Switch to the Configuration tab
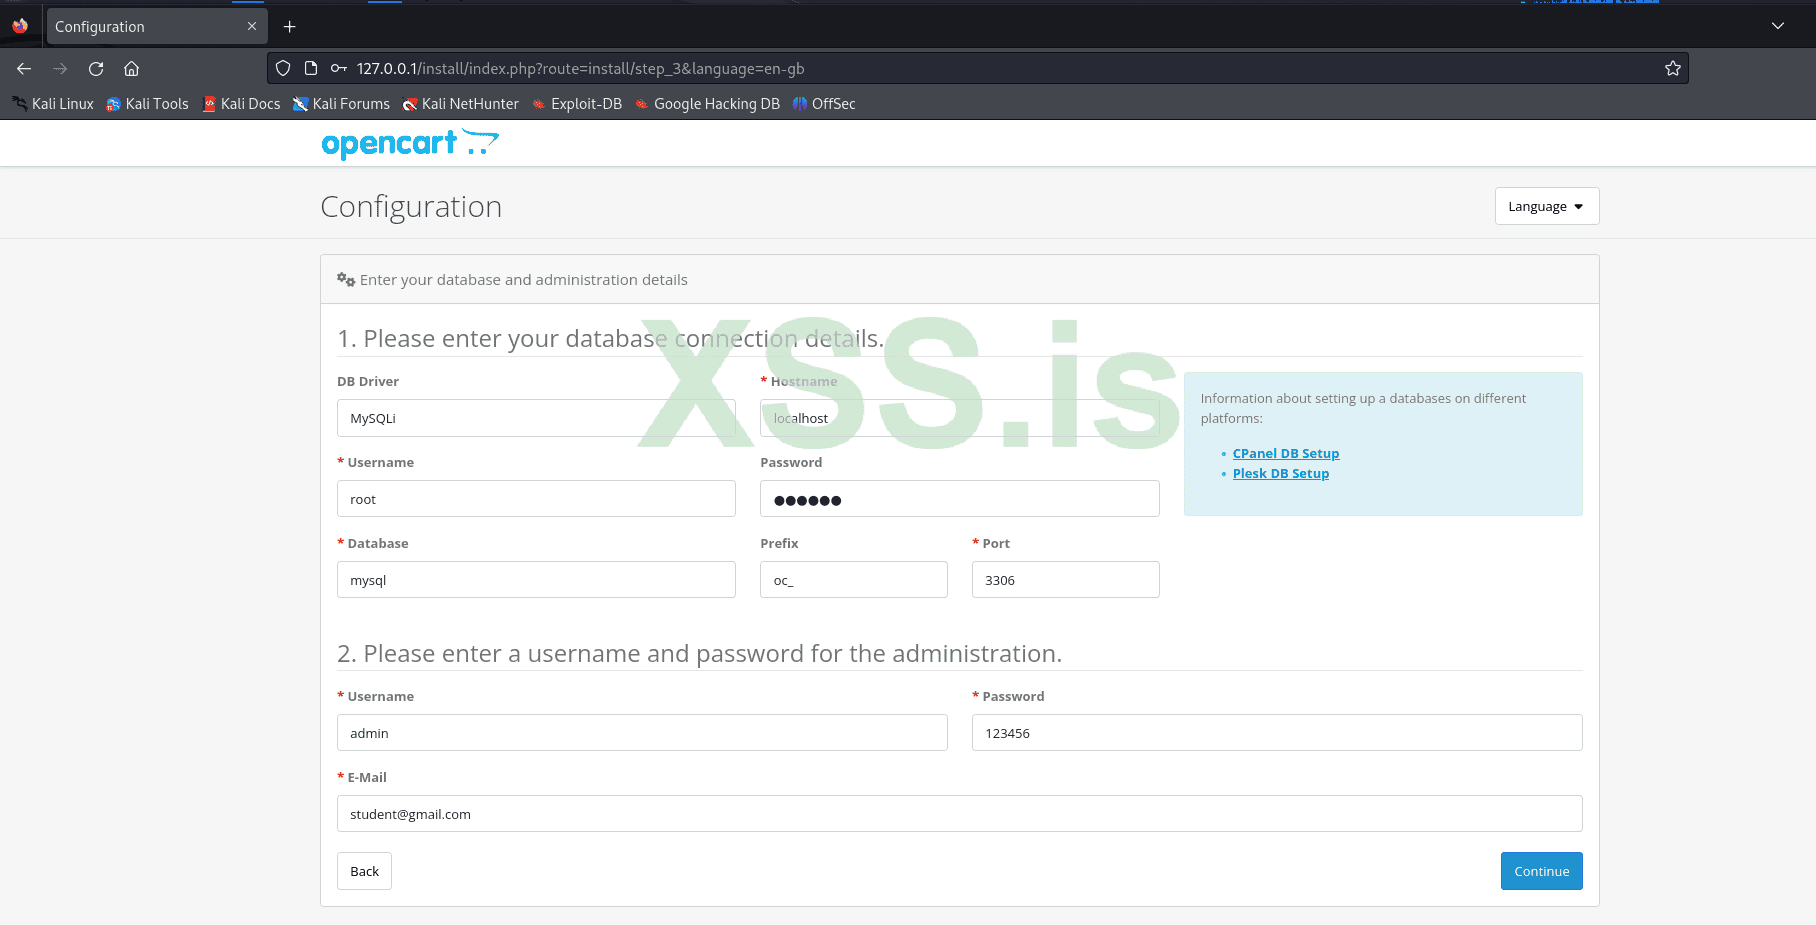 [157, 26]
